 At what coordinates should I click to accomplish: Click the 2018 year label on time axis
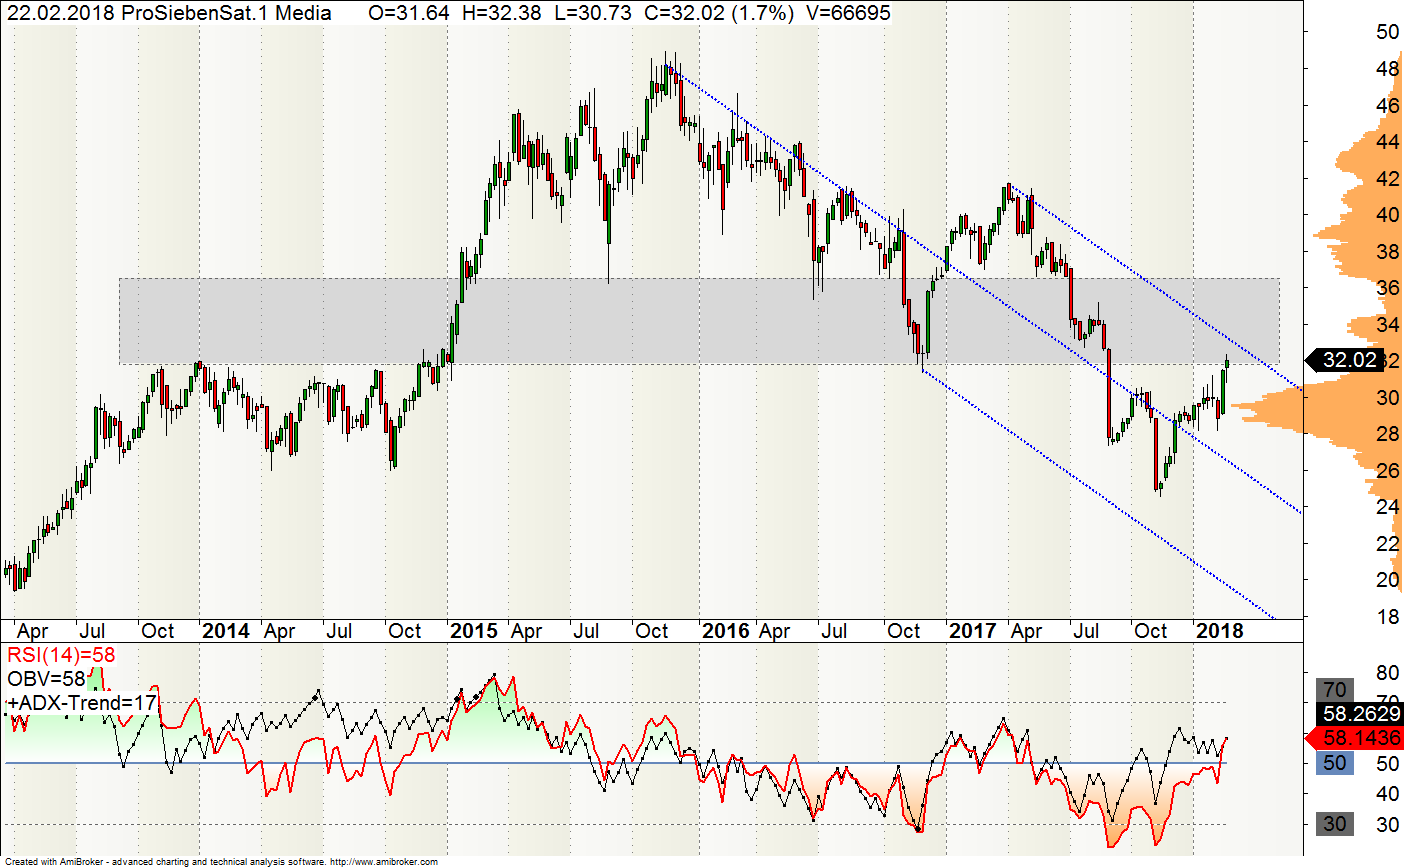point(1220,631)
